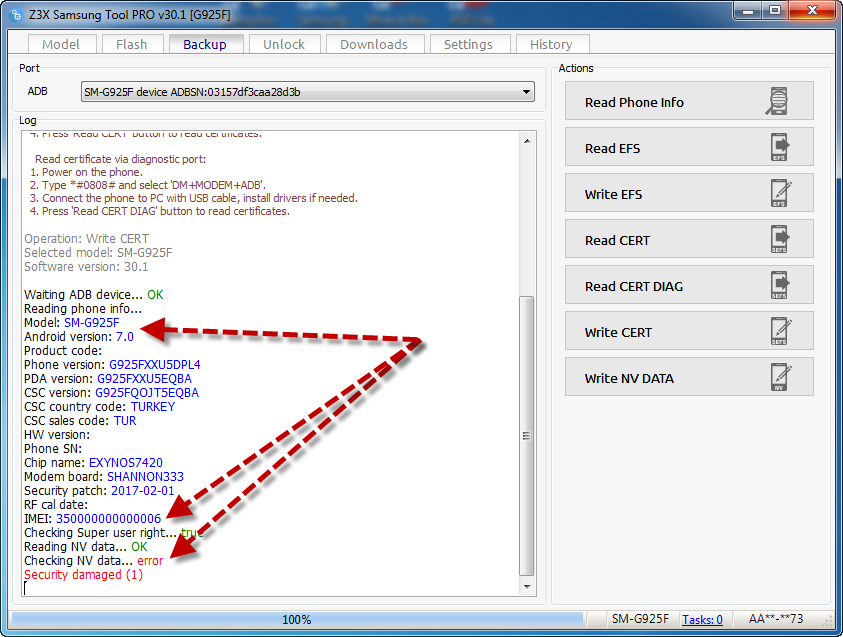Click the Security patch 2017-02-01 value
This screenshot has width=843, height=637.
coord(142,491)
